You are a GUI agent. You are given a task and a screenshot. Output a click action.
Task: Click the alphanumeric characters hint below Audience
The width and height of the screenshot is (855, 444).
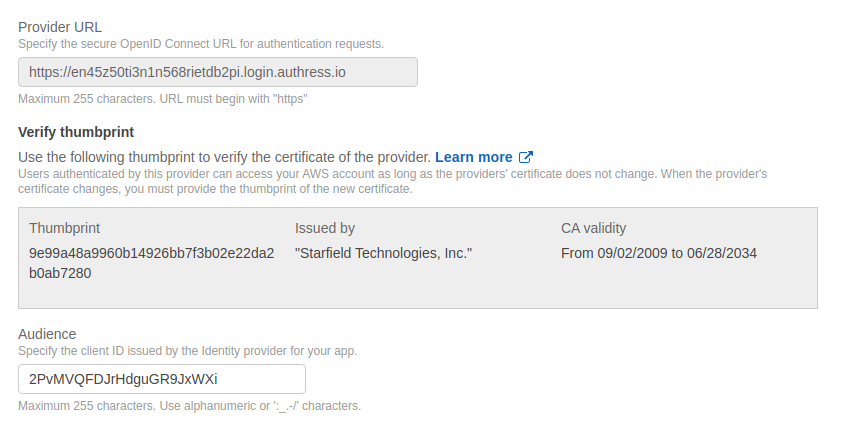pyautogui.click(x=189, y=406)
